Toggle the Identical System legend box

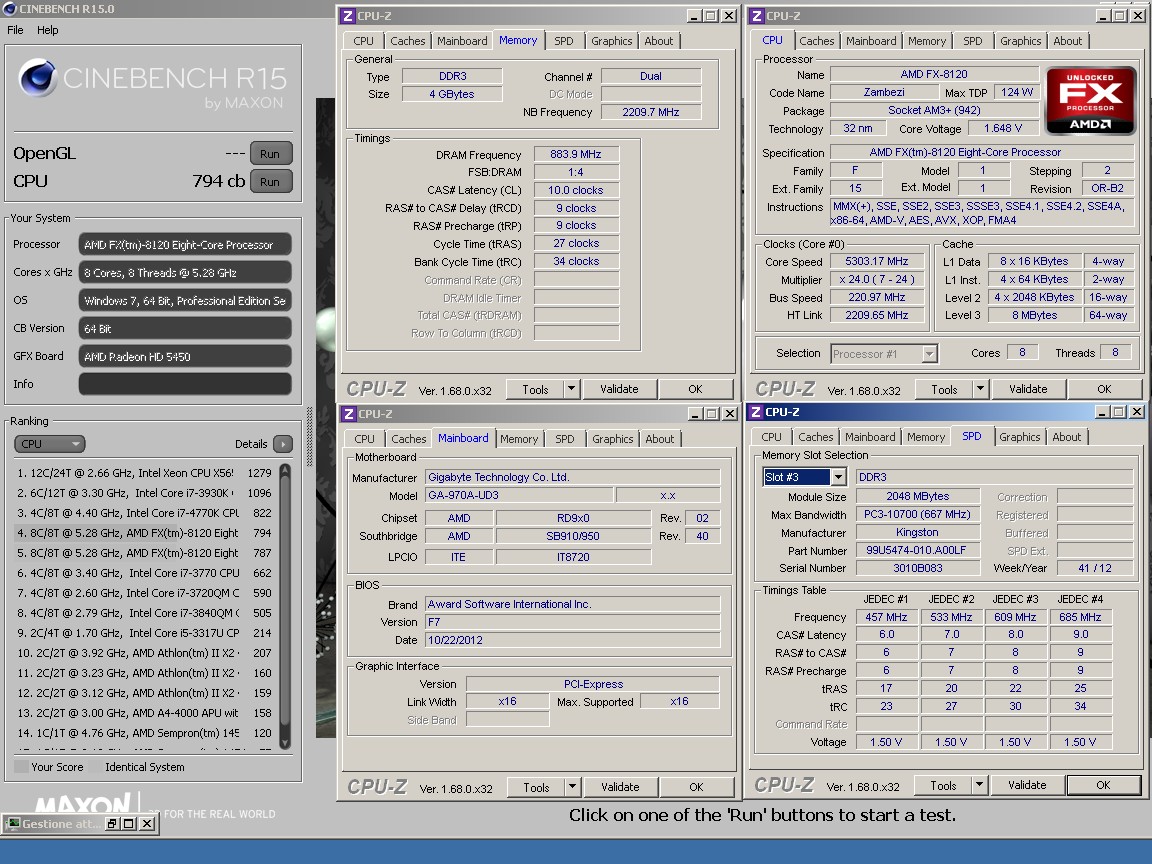(x=96, y=767)
